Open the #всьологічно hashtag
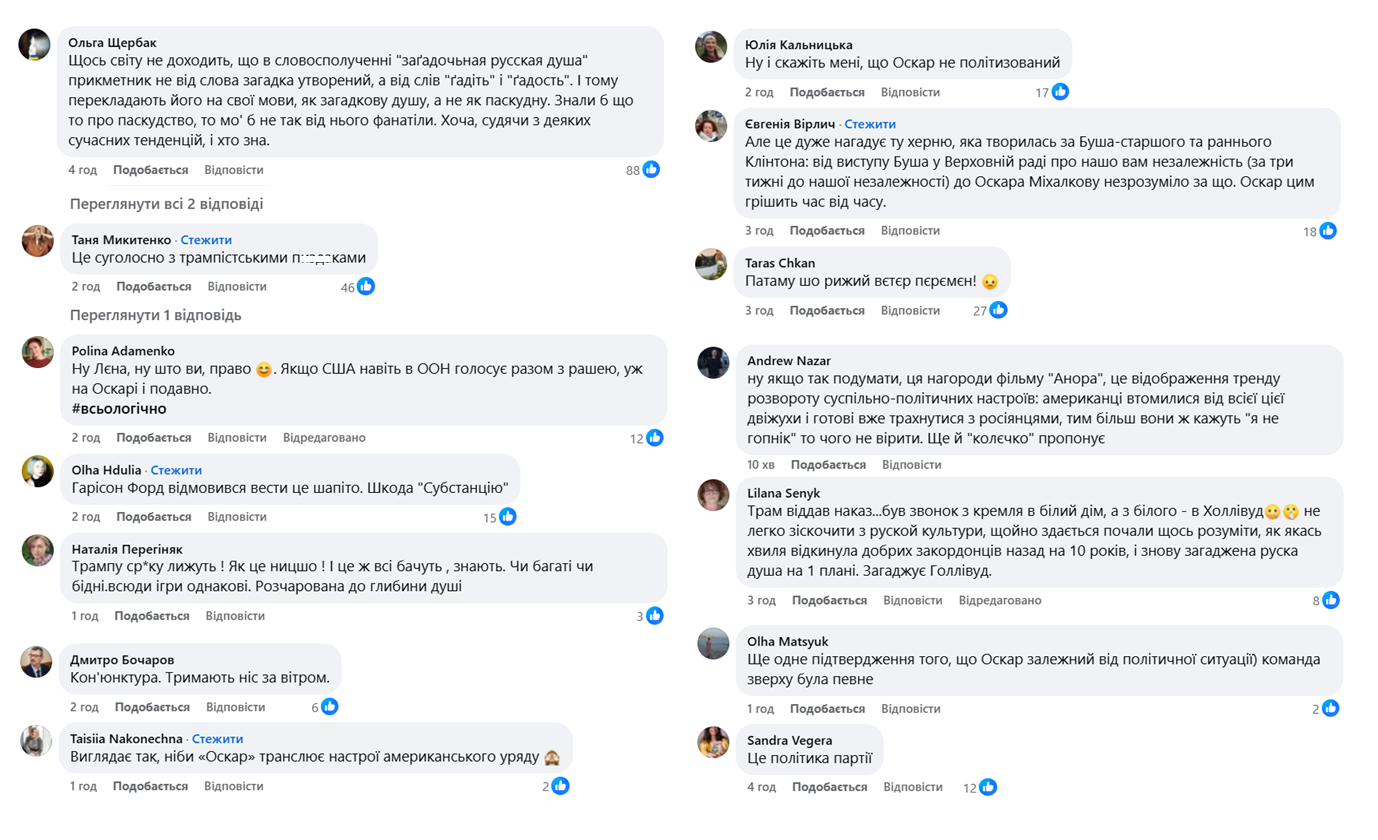1378x840 pixels. (x=119, y=409)
